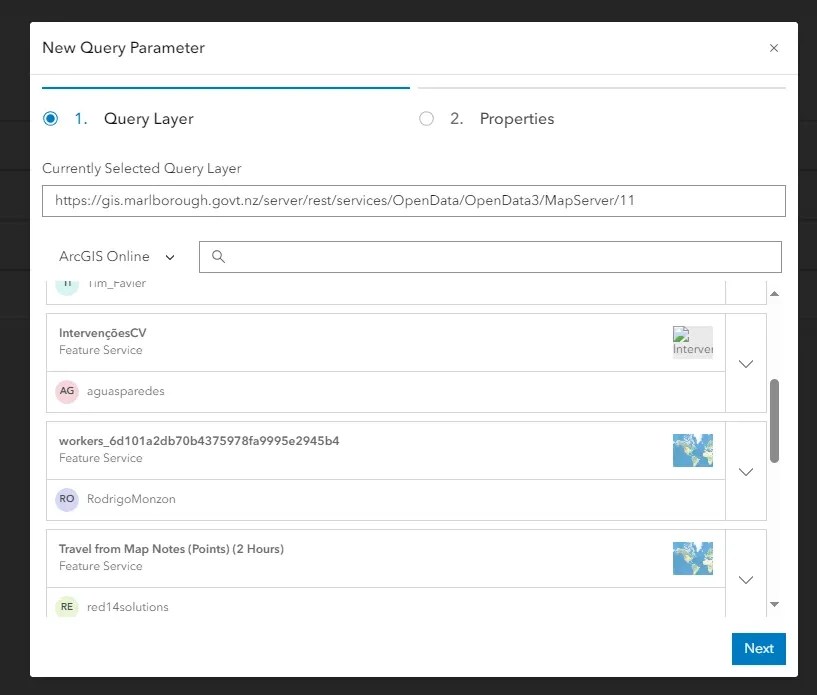Screen dimensions: 817x695
Task: Click the Currently Selected Query Layer URL field
Action: click(414, 201)
